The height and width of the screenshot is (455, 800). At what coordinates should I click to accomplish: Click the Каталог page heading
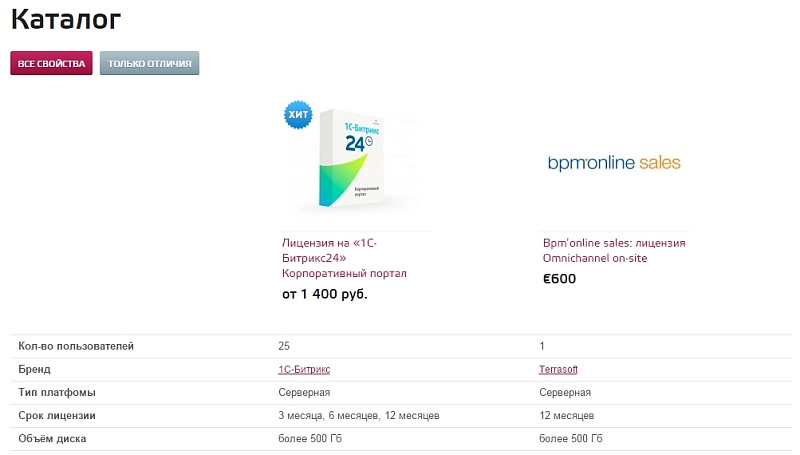click(x=67, y=17)
